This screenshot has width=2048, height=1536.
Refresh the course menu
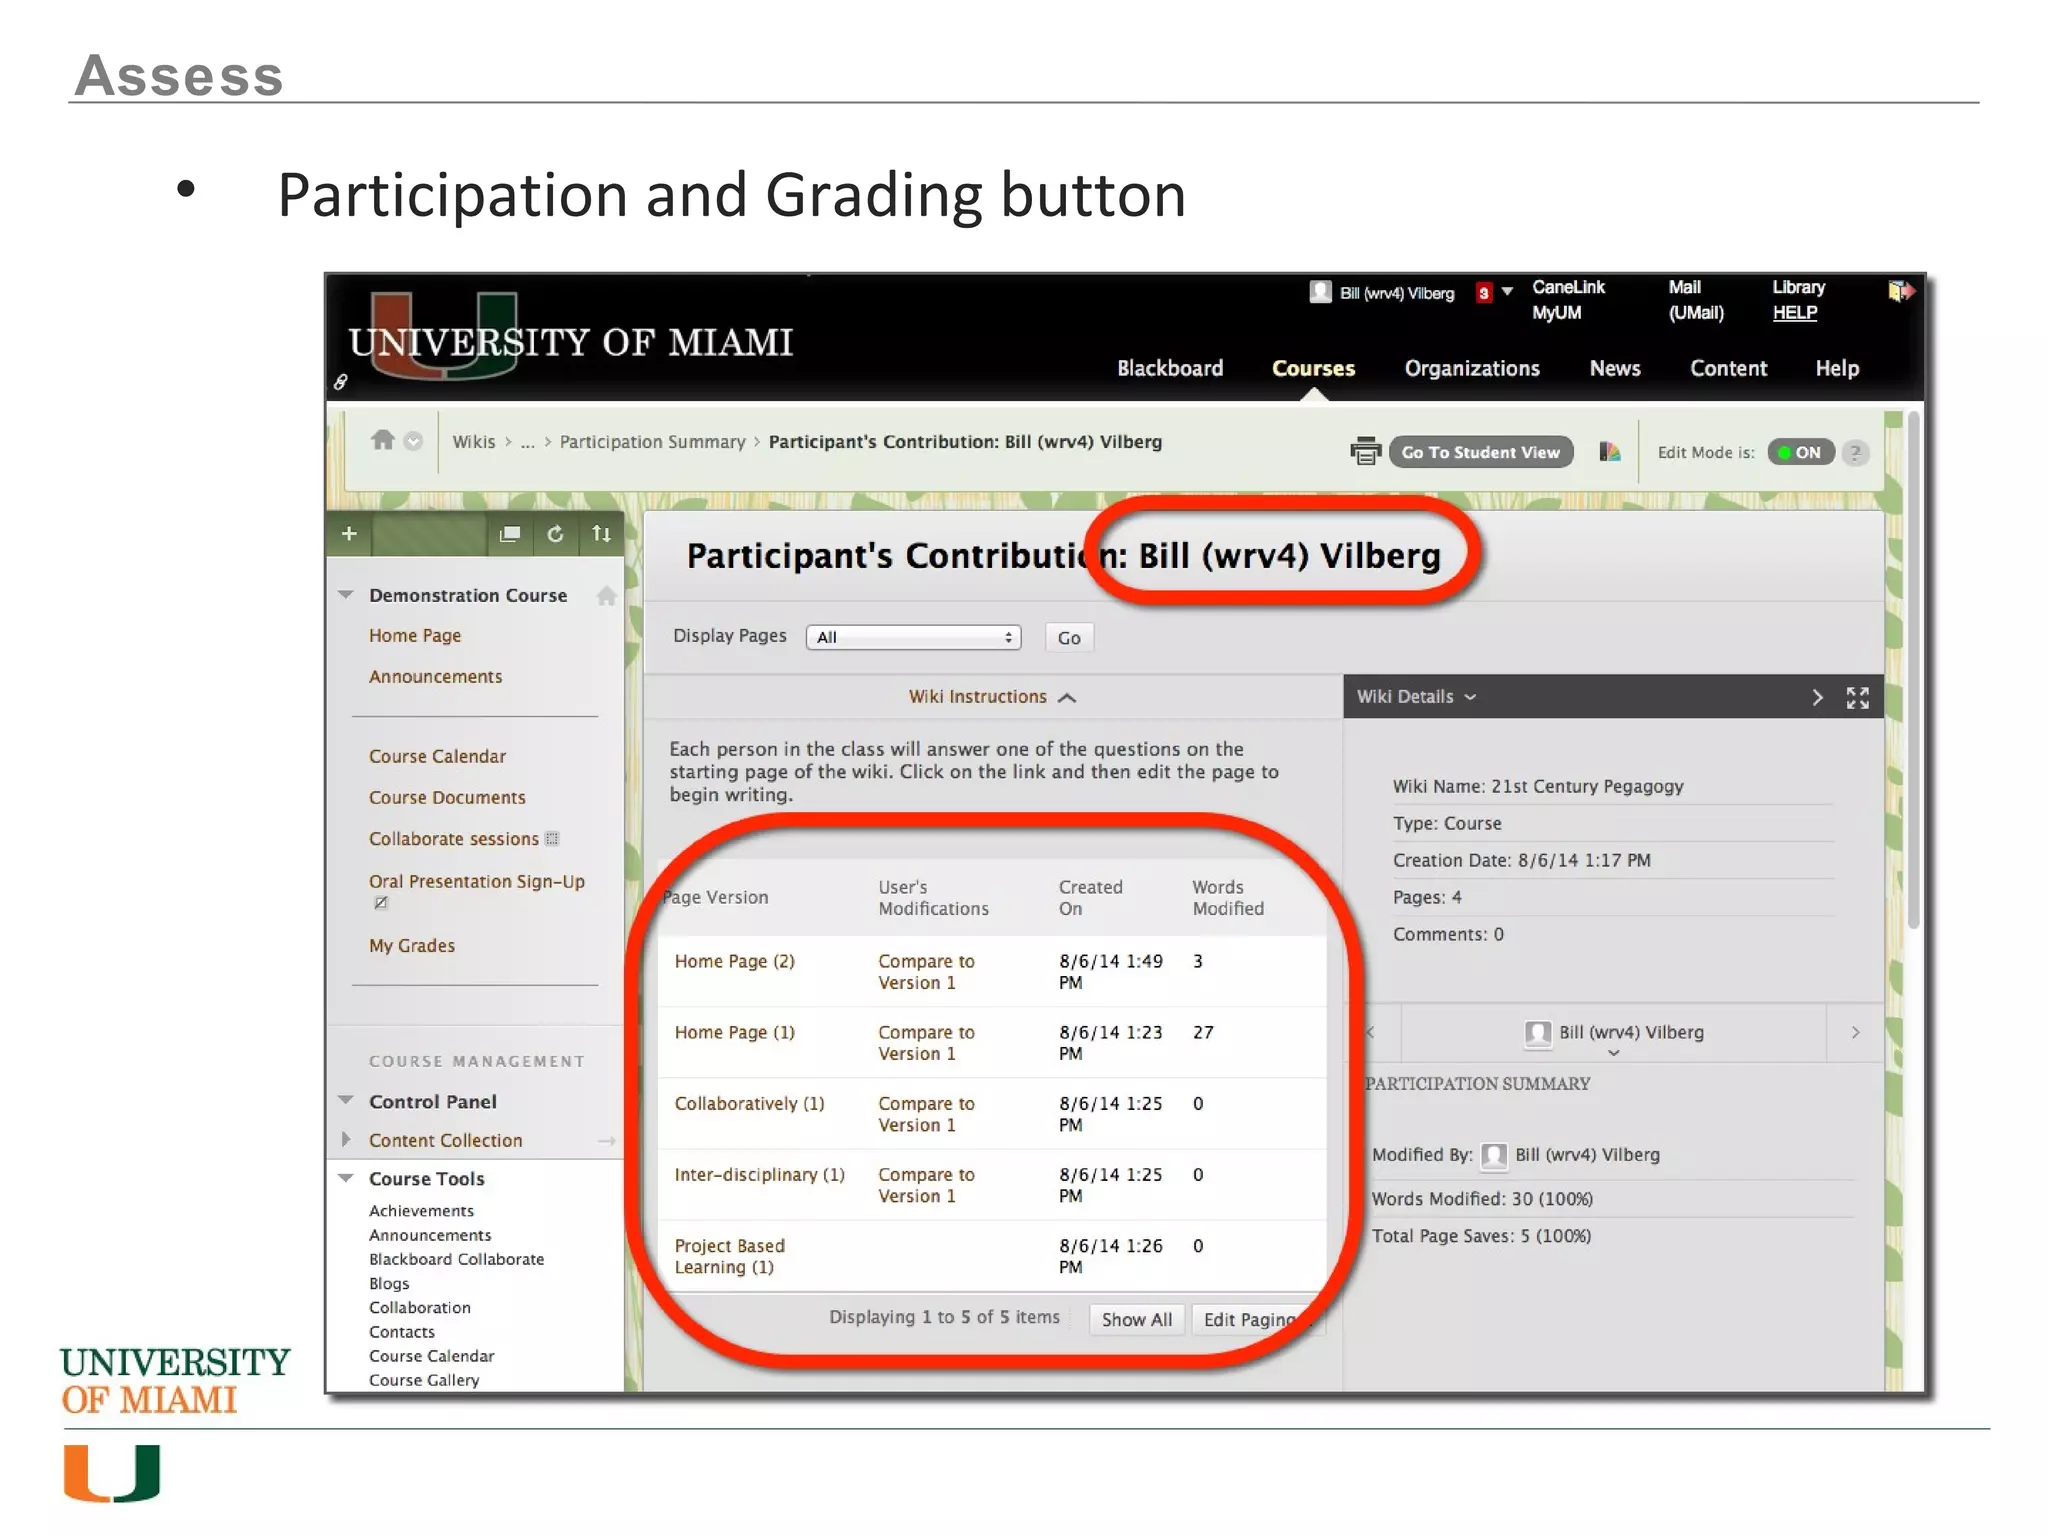click(555, 534)
